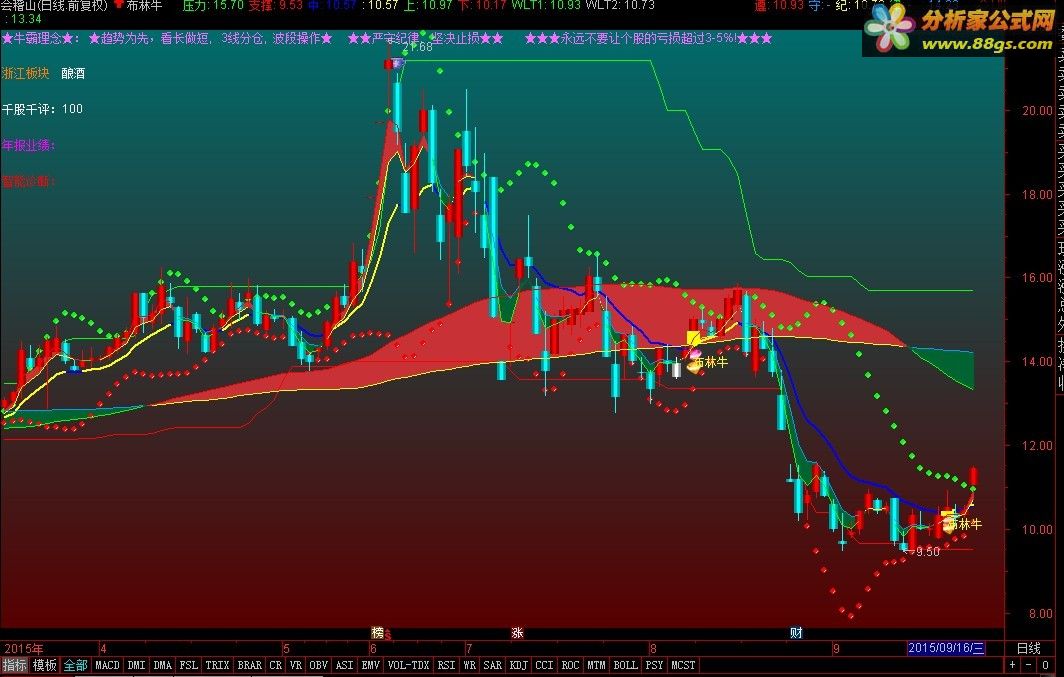Viewport: 1064px width, 677px height.
Task: Click the 10.00 price axis label
Action: 1036,529
